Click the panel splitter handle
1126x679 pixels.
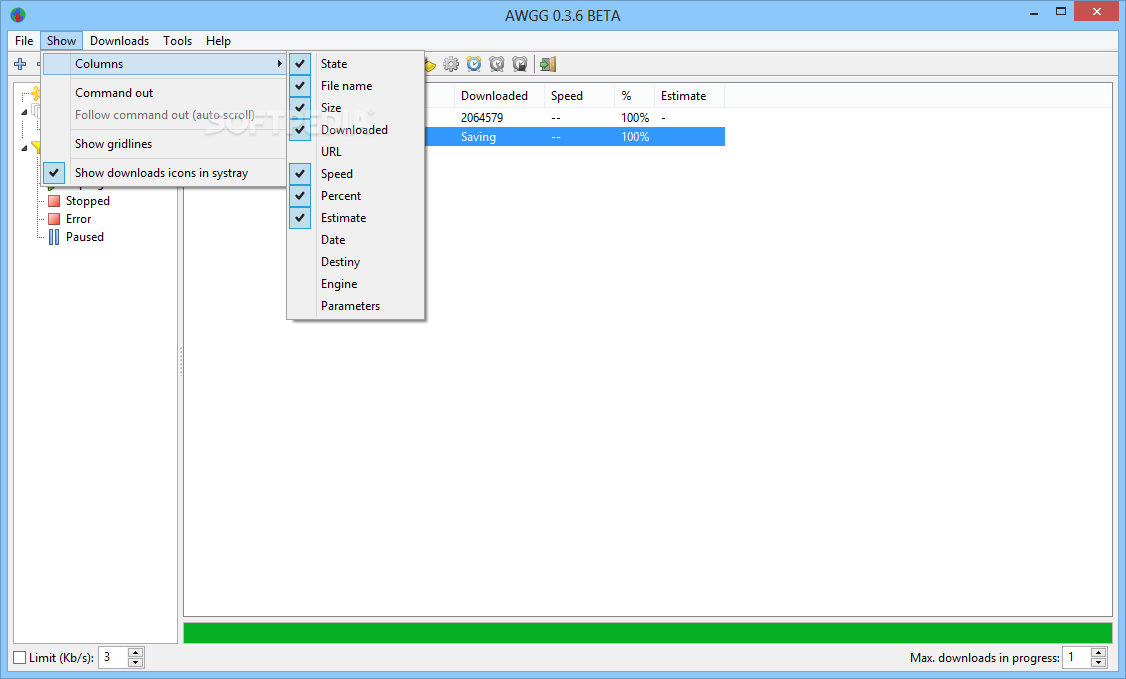coord(180,361)
